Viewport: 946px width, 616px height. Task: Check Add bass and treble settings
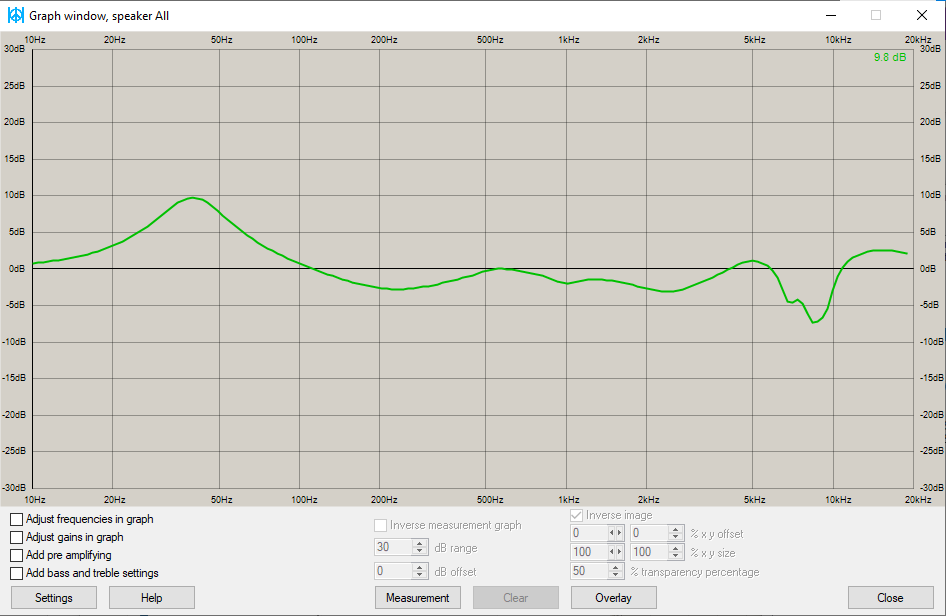point(17,573)
